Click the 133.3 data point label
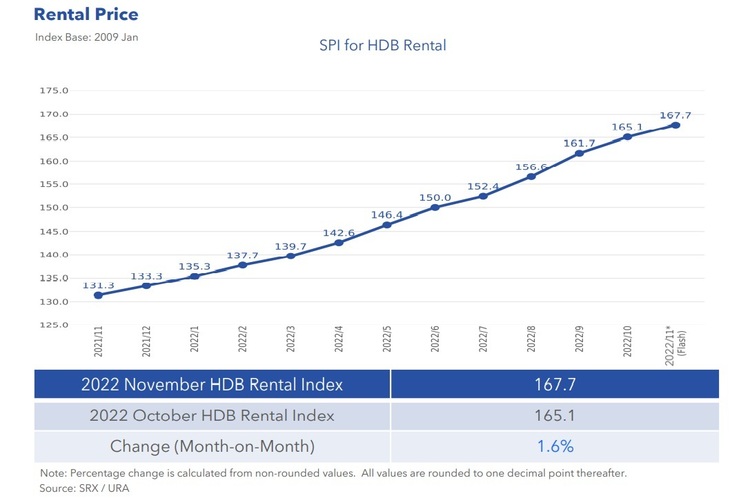The width and height of the screenshot is (750, 498). point(146,277)
